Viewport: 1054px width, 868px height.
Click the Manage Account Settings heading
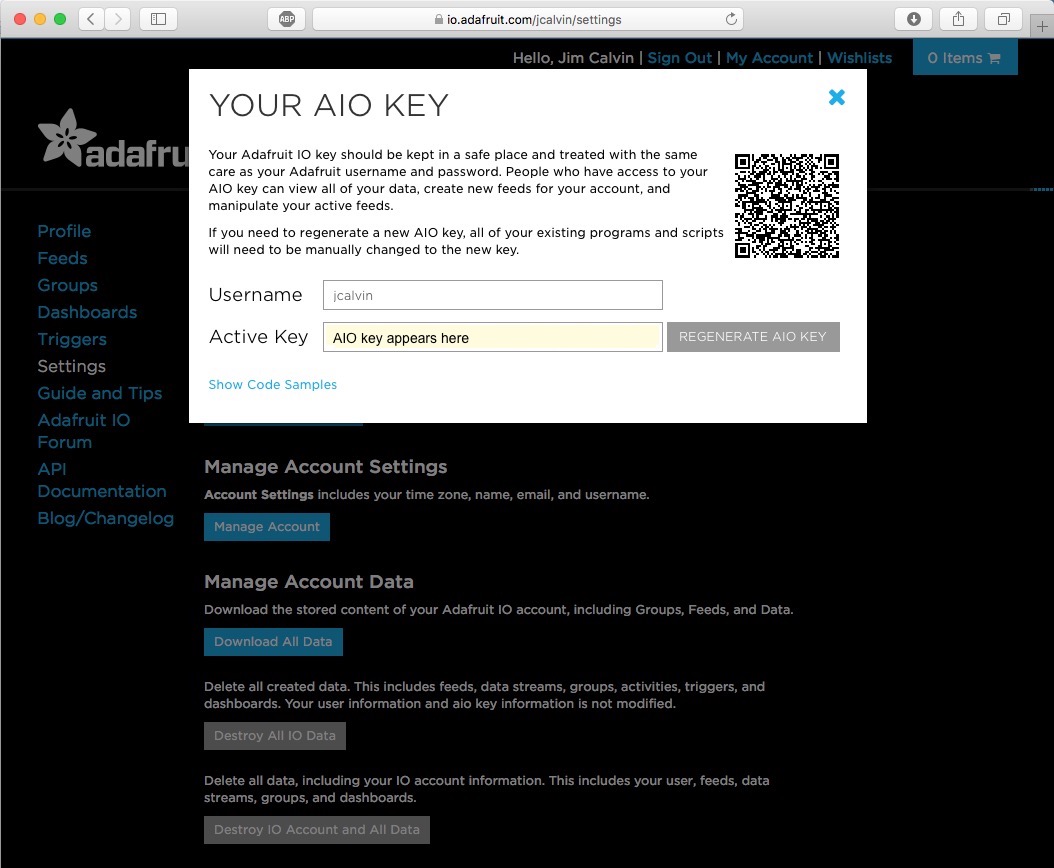pyautogui.click(x=325, y=467)
